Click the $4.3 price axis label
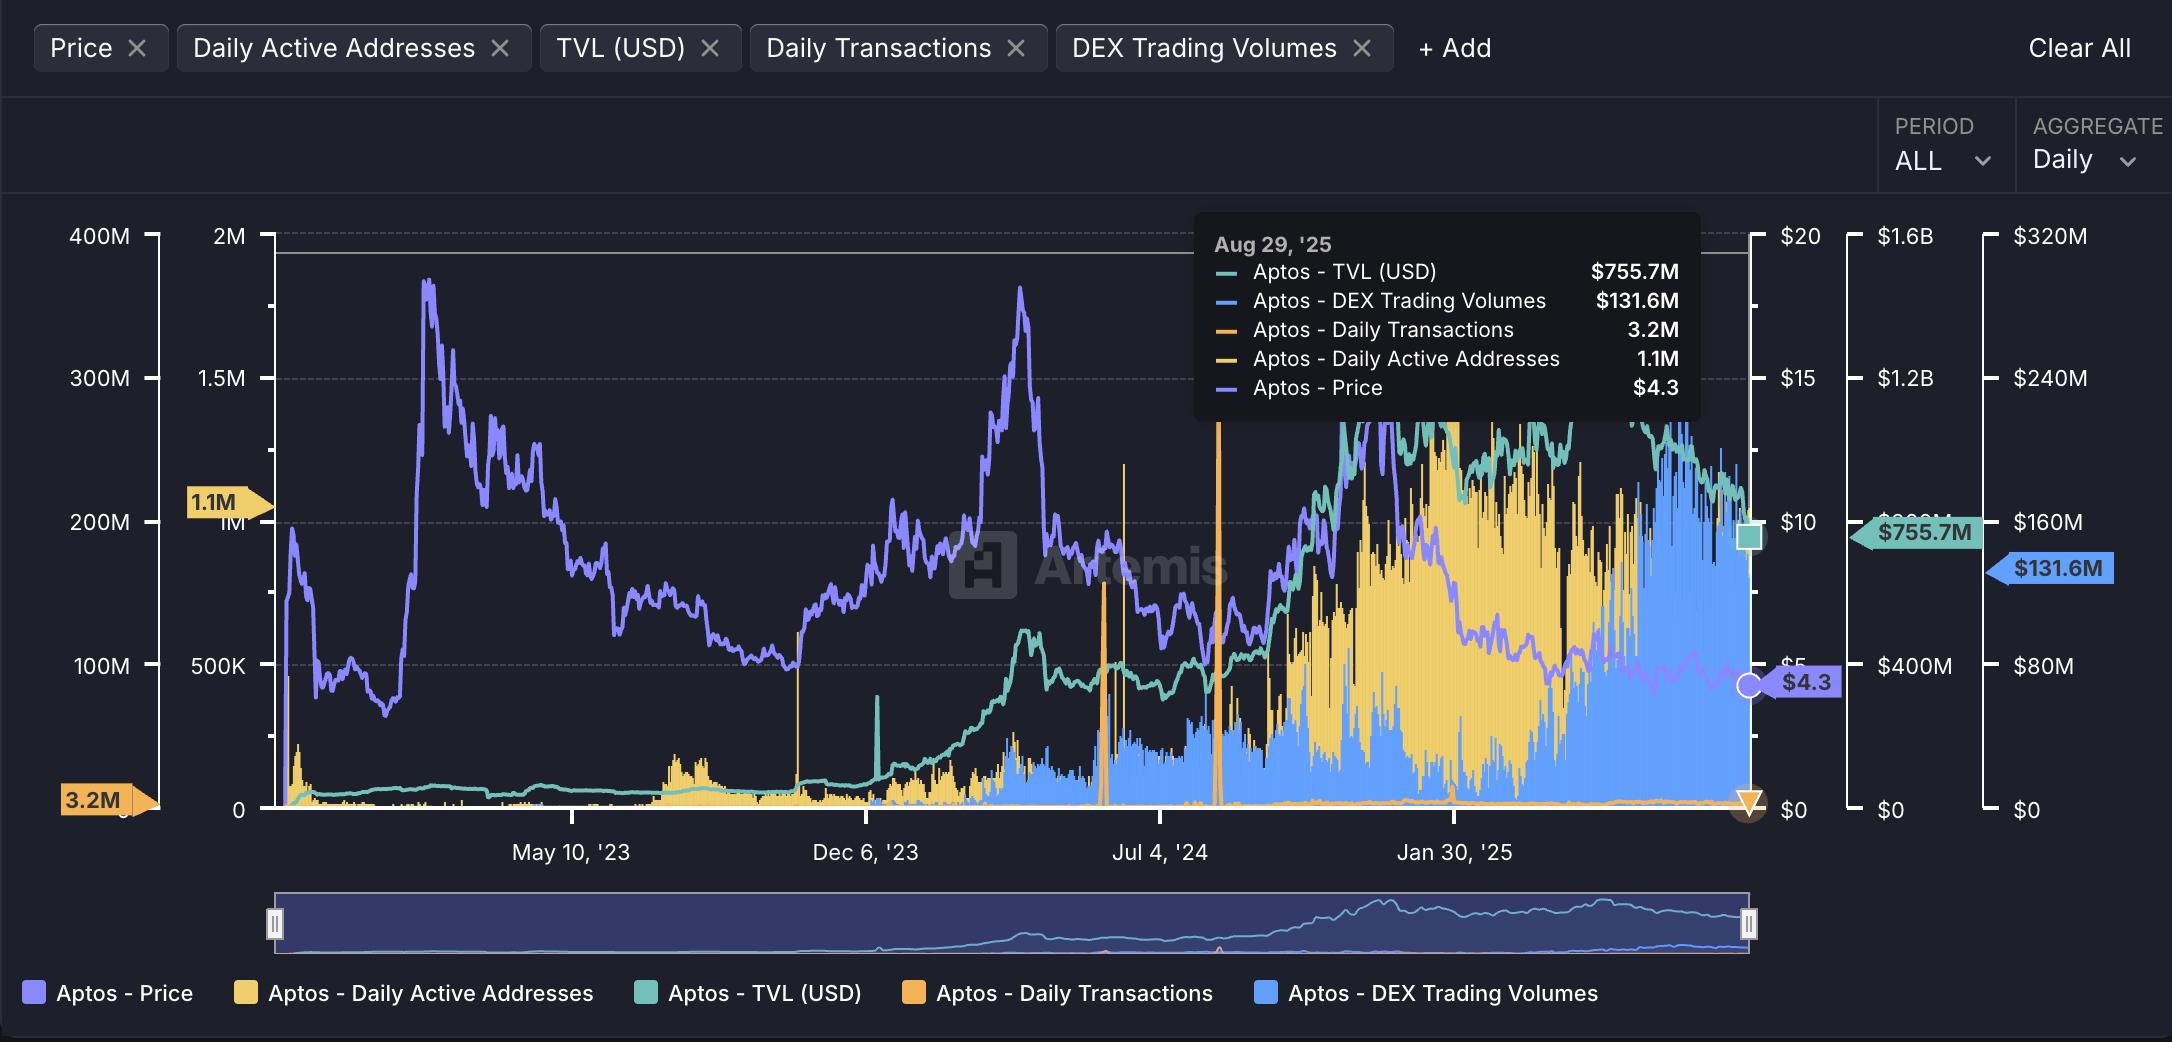Viewport: 2172px width, 1042px height. point(1801,682)
